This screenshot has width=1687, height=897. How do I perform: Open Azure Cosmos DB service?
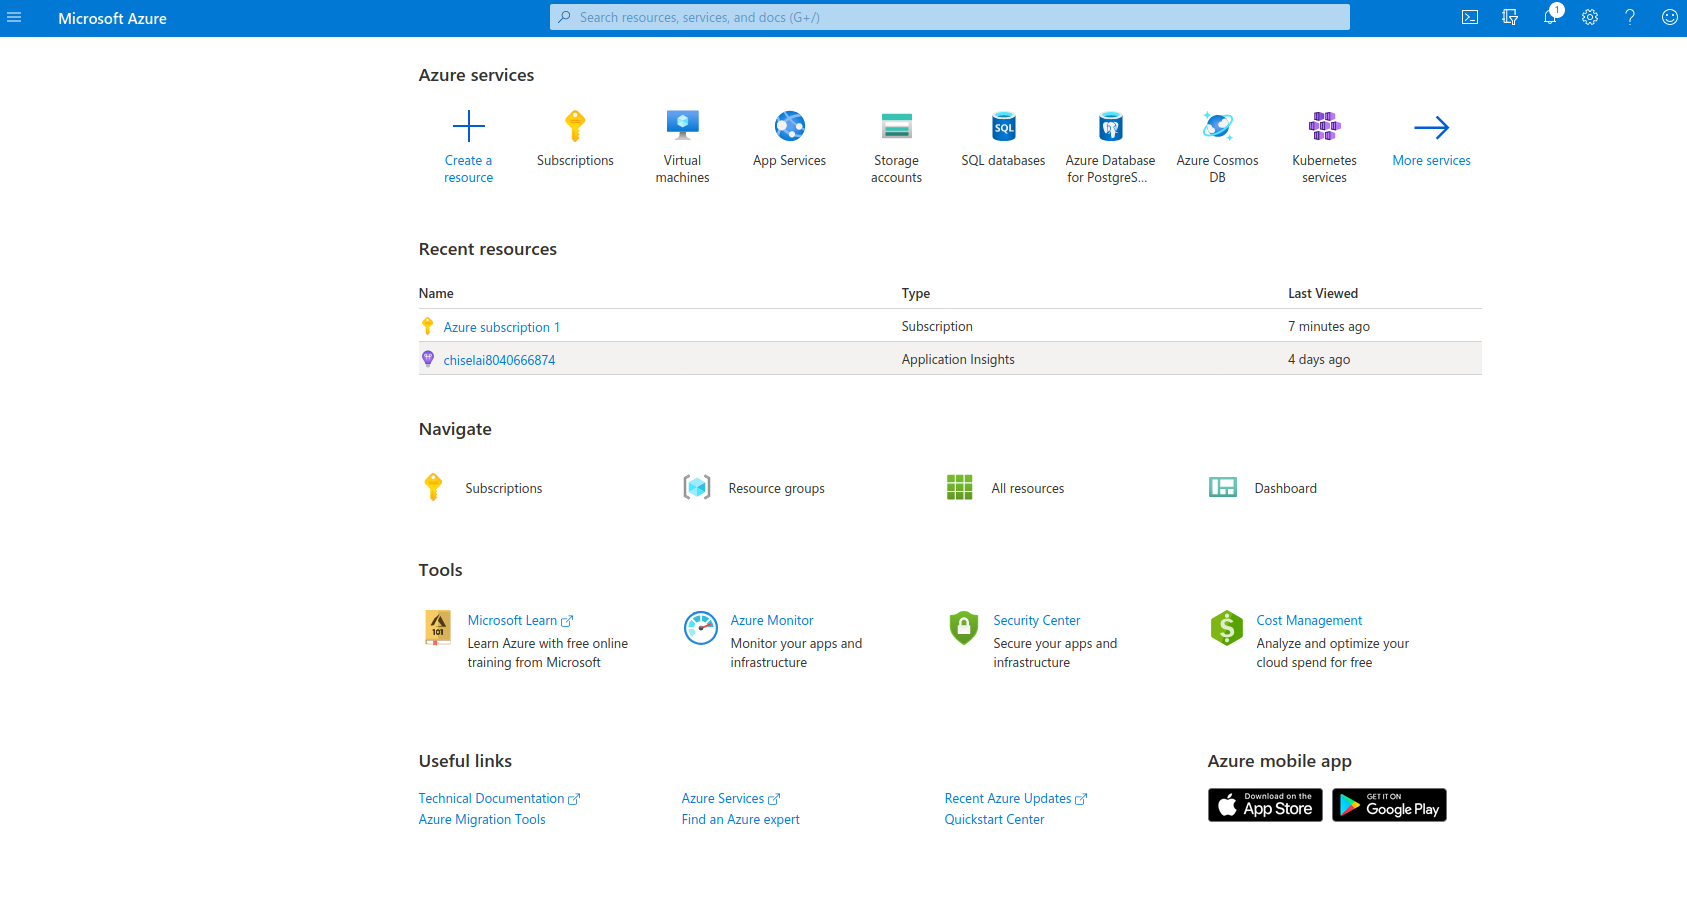coord(1217,126)
